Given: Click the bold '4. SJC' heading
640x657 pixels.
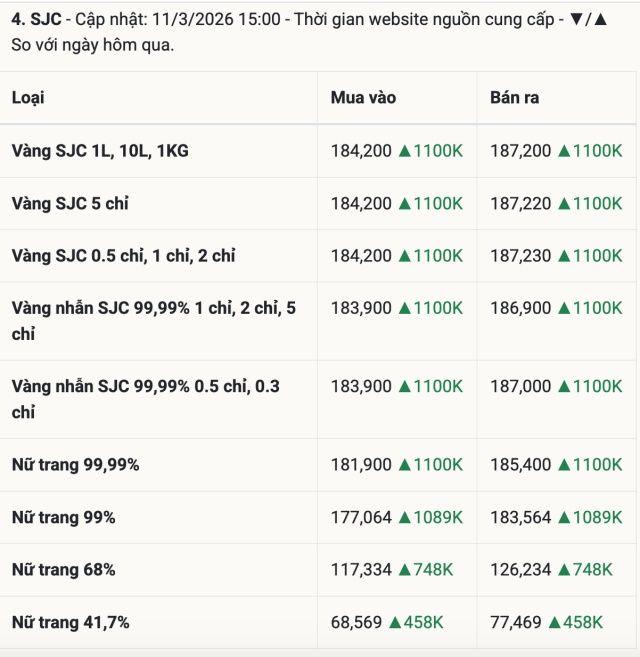Looking at the screenshot, I should (36, 20).
